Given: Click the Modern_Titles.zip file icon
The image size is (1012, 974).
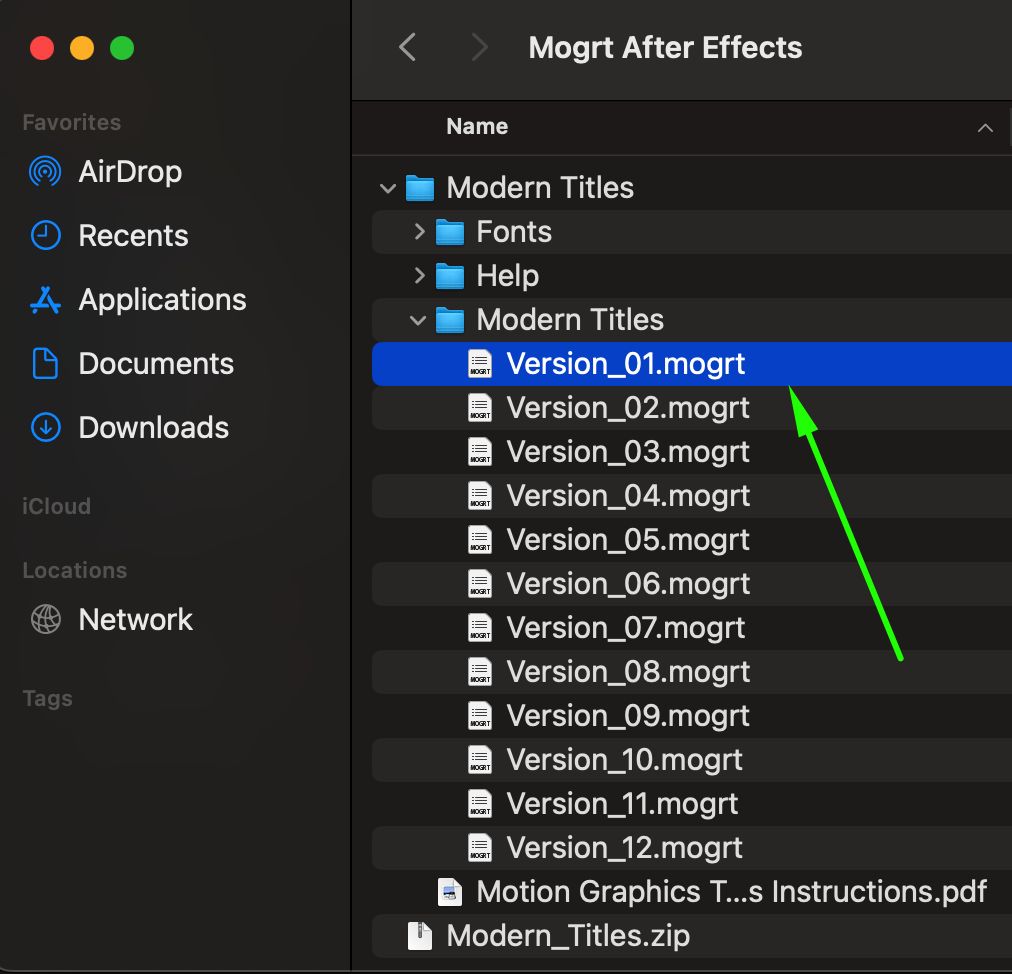Looking at the screenshot, I should point(420,936).
